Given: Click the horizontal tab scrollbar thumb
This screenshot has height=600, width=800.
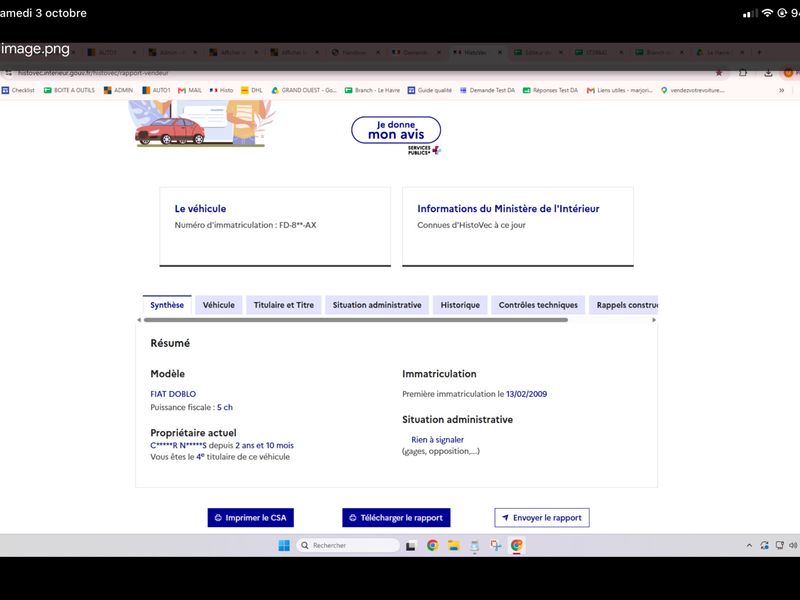Looking at the screenshot, I should tap(356, 320).
